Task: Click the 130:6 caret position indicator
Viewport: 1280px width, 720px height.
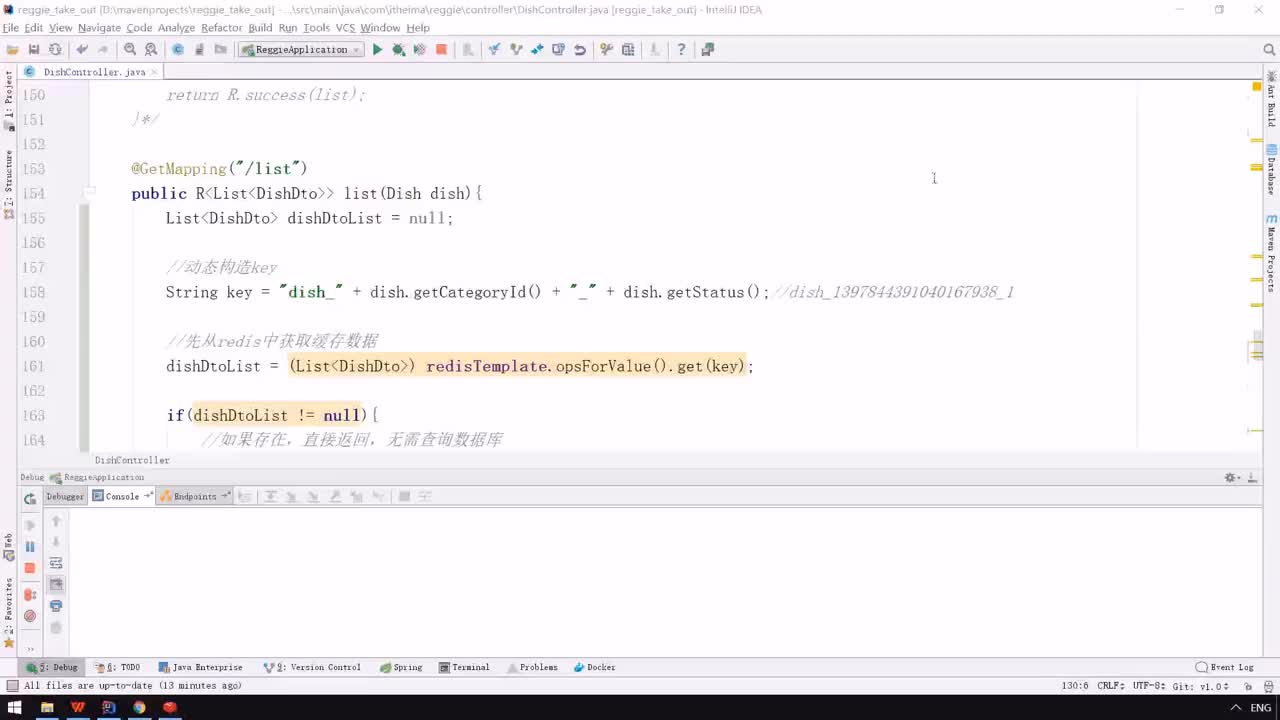Action: [1075, 685]
